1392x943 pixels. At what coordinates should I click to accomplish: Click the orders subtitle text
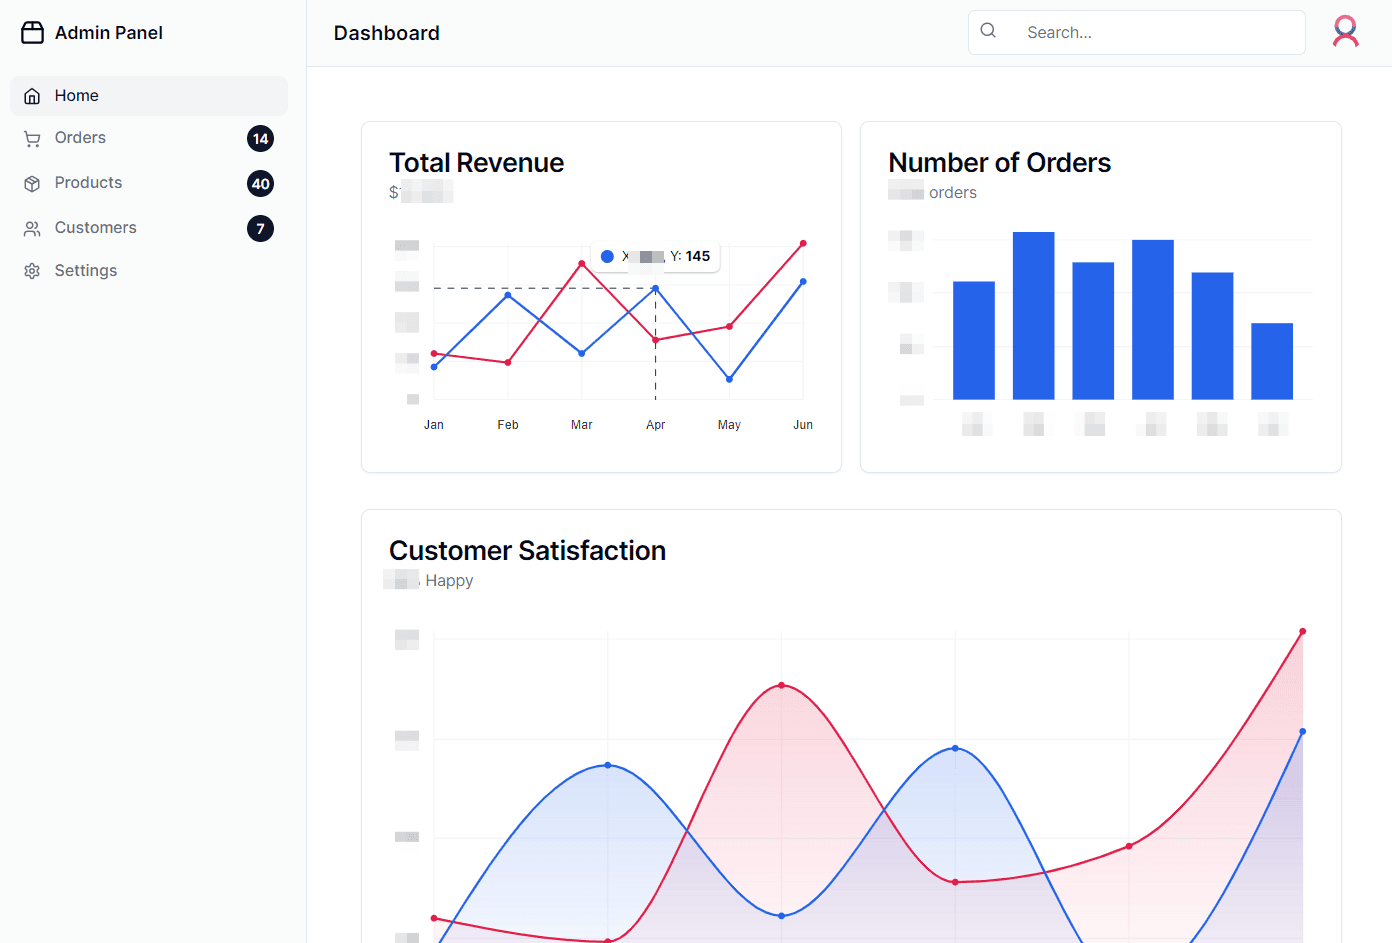(x=953, y=193)
